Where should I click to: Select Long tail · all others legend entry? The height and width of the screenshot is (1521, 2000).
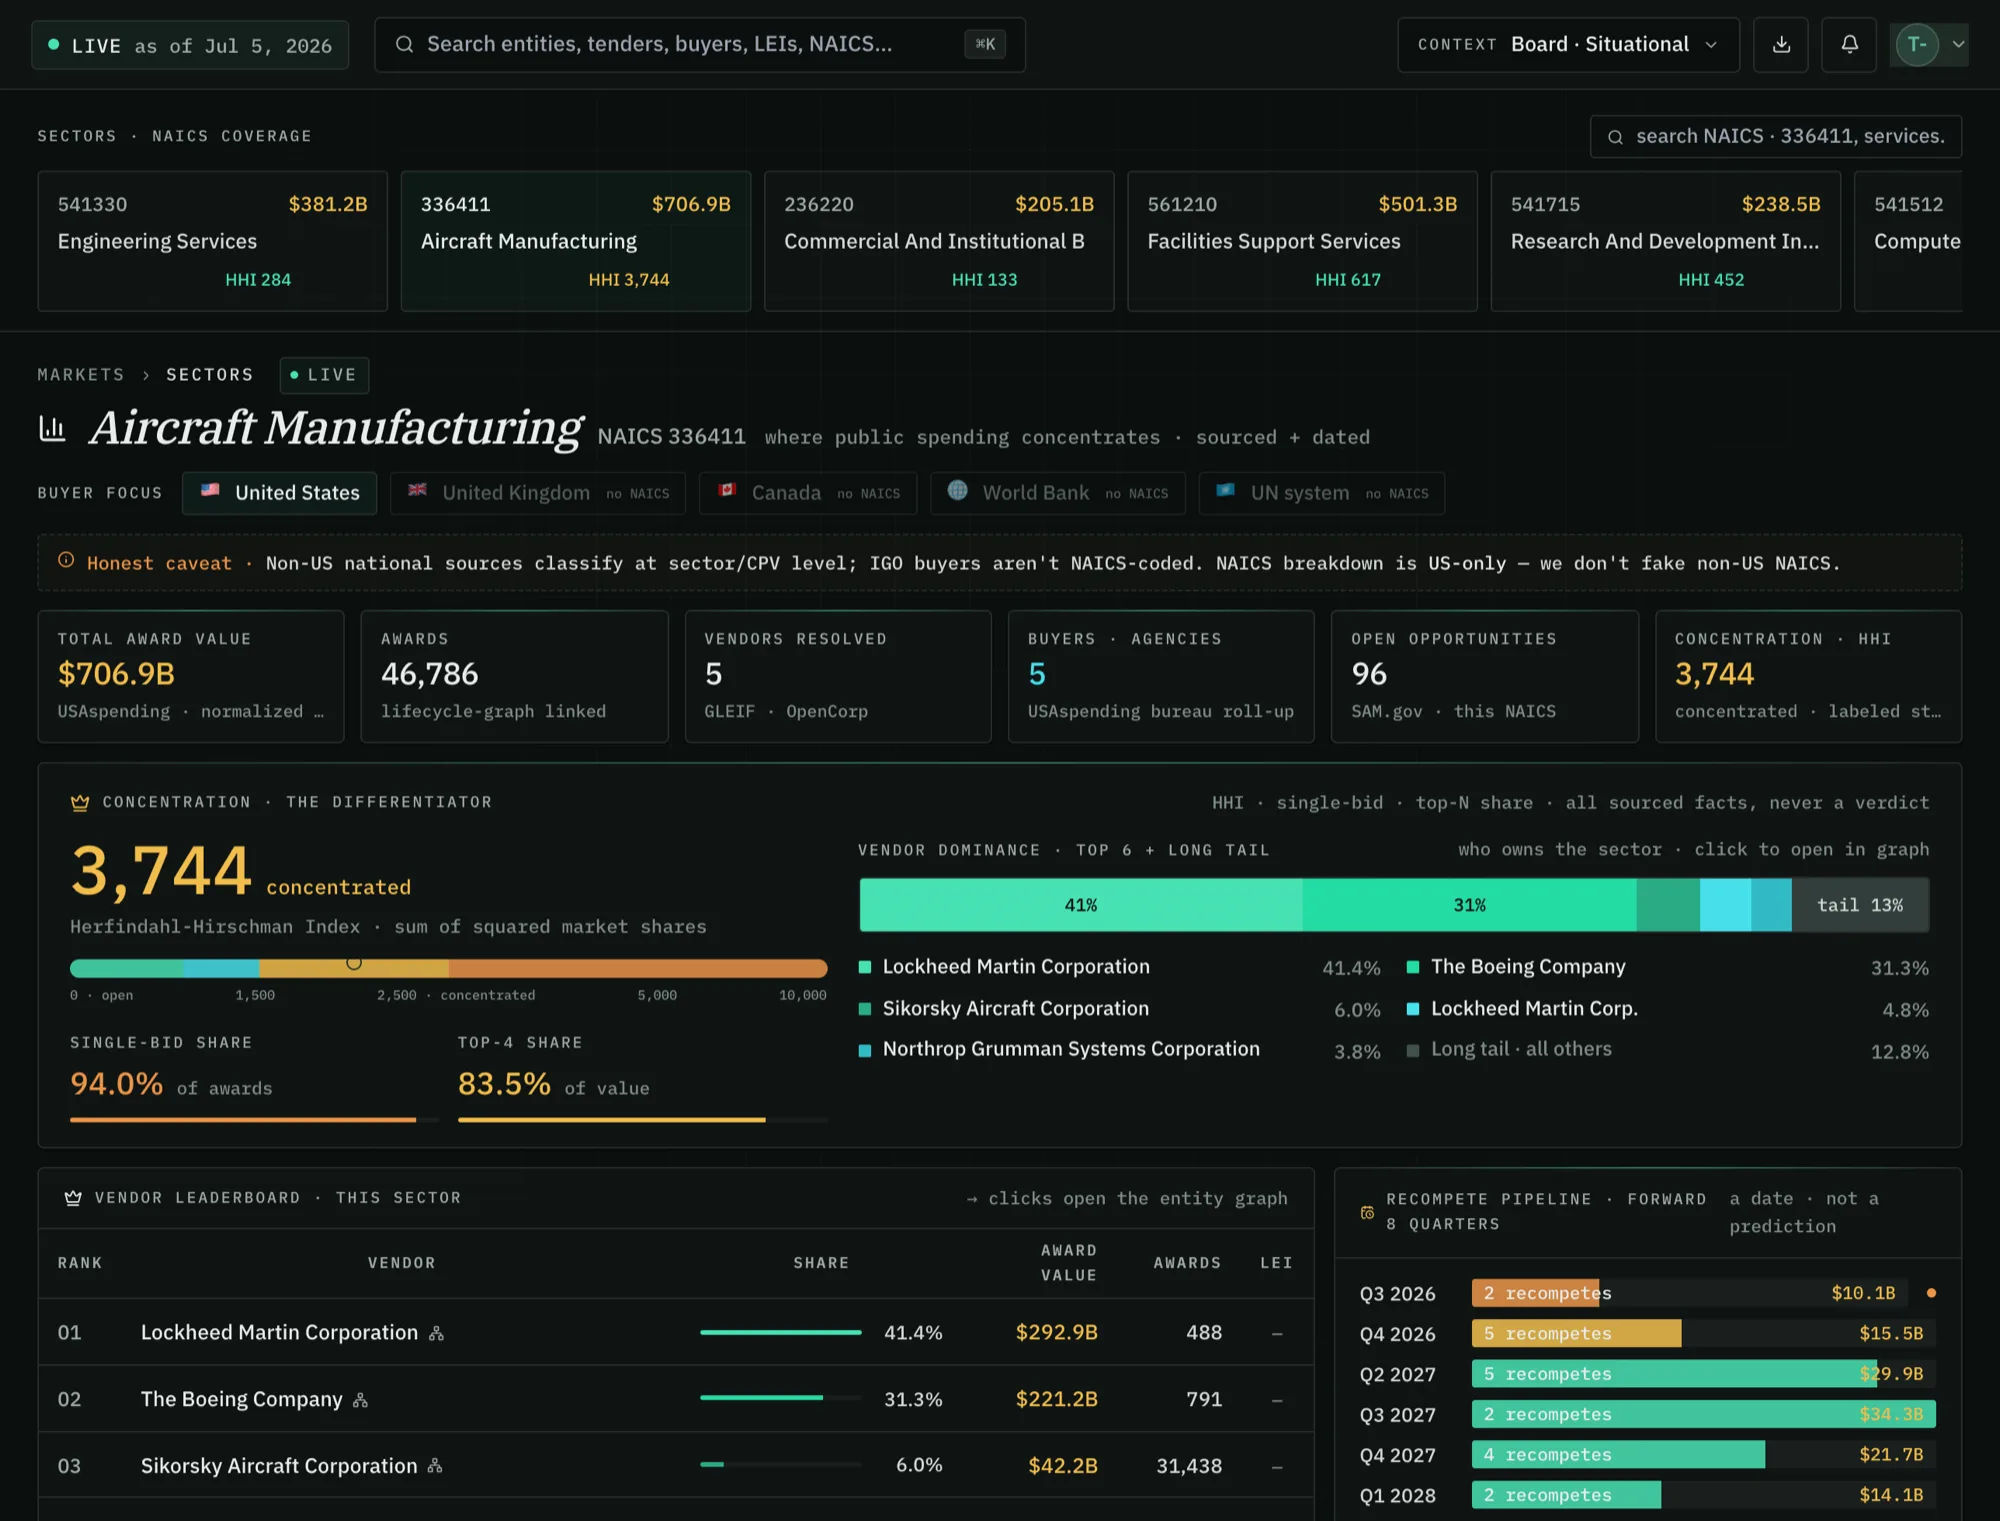pyautogui.click(x=1668, y=1050)
